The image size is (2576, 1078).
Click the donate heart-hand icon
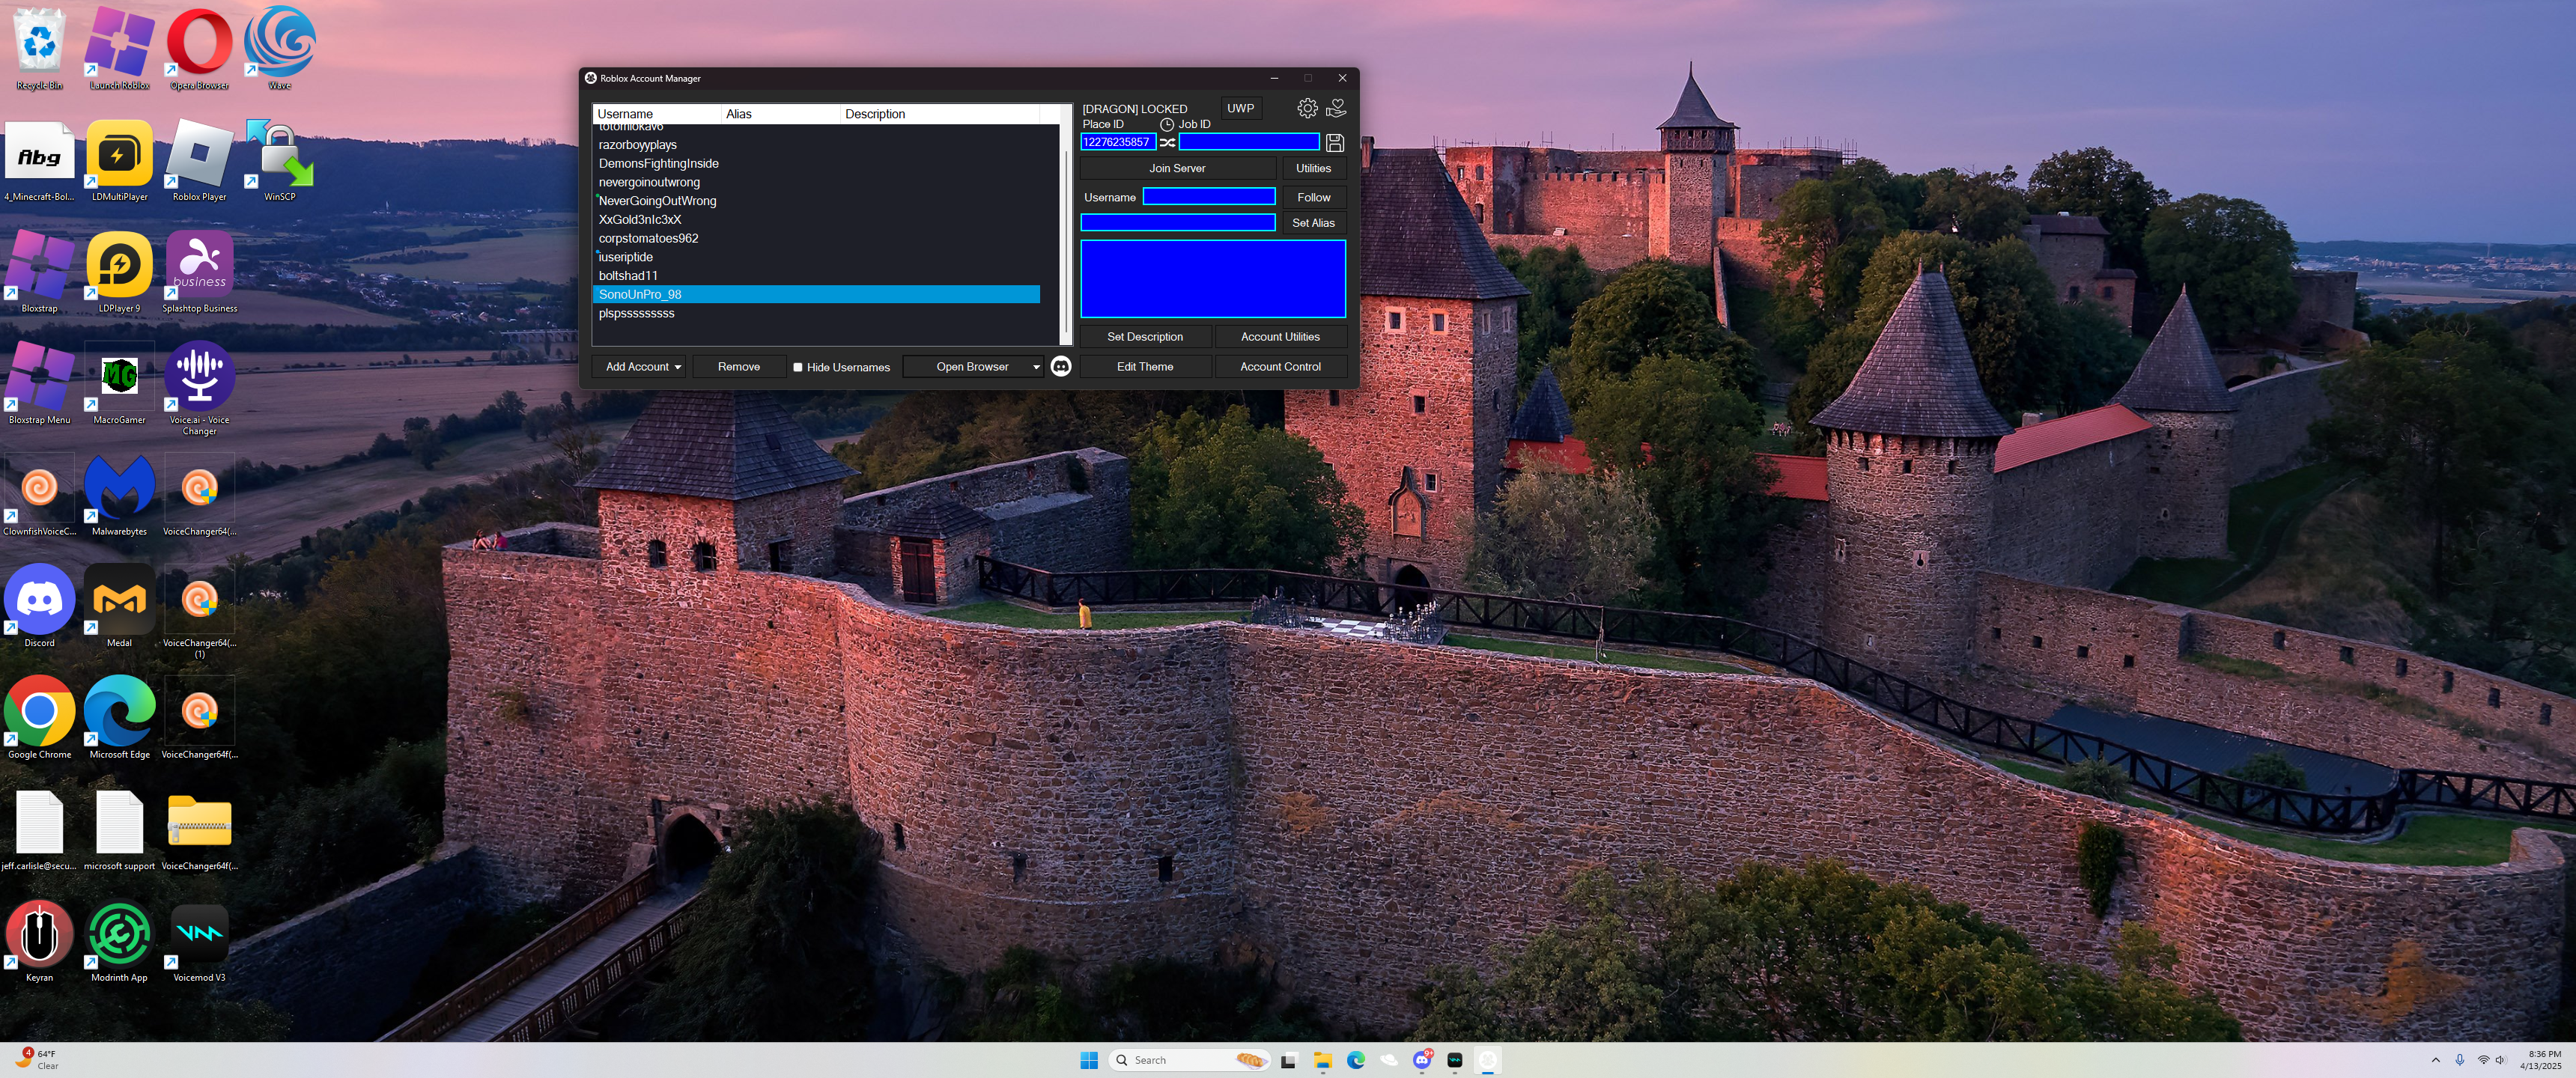tap(1336, 108)
